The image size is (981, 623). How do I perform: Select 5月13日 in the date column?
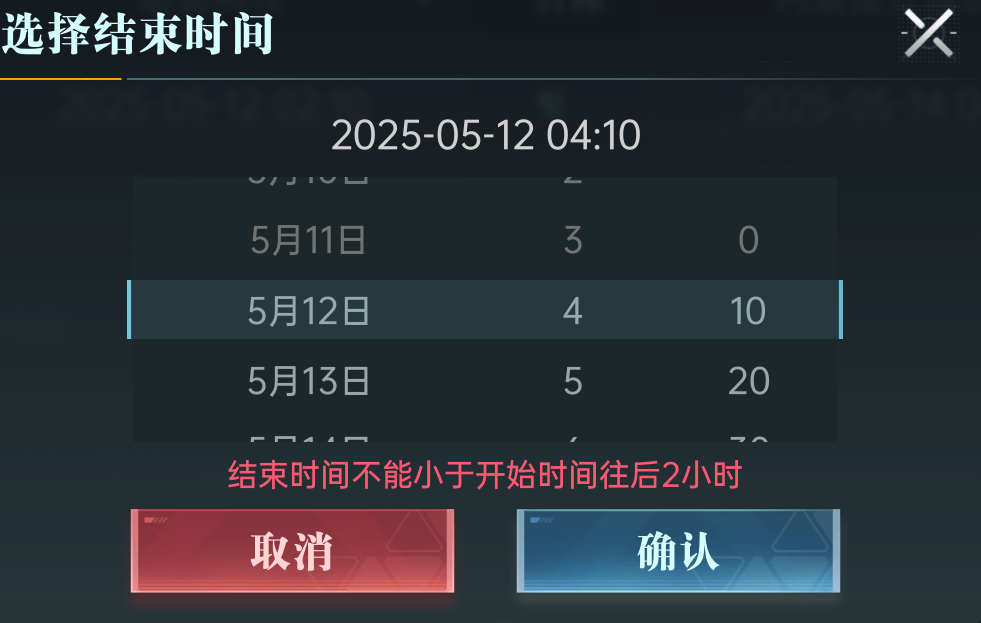tap(308, 381)
